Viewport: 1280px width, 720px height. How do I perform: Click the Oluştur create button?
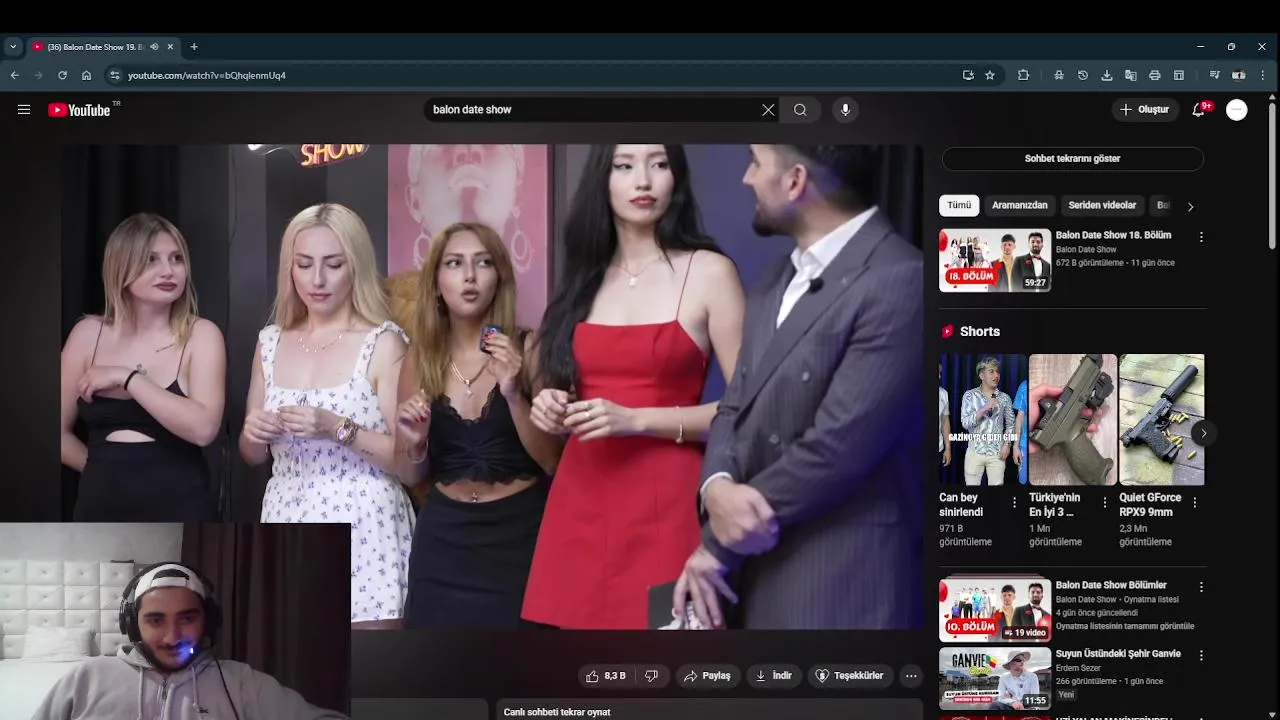pyautogui.click(x=1145, y=110)
